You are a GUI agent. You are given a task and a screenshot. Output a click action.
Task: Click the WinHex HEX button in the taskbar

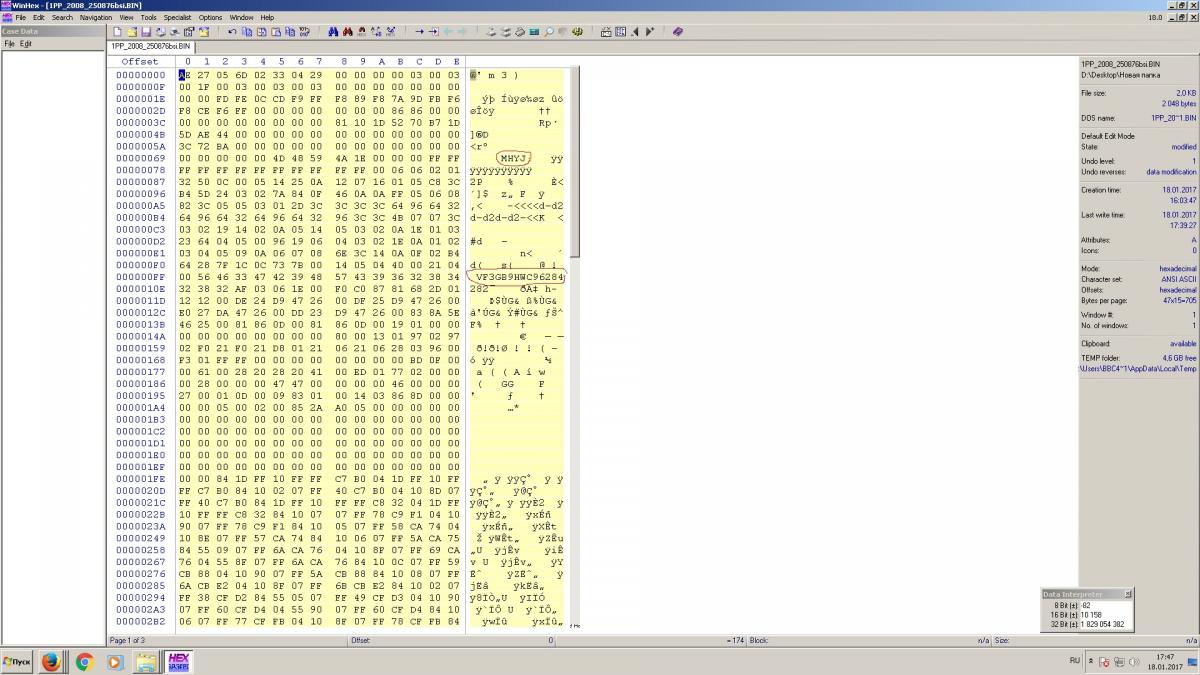(x=179, y=662)
